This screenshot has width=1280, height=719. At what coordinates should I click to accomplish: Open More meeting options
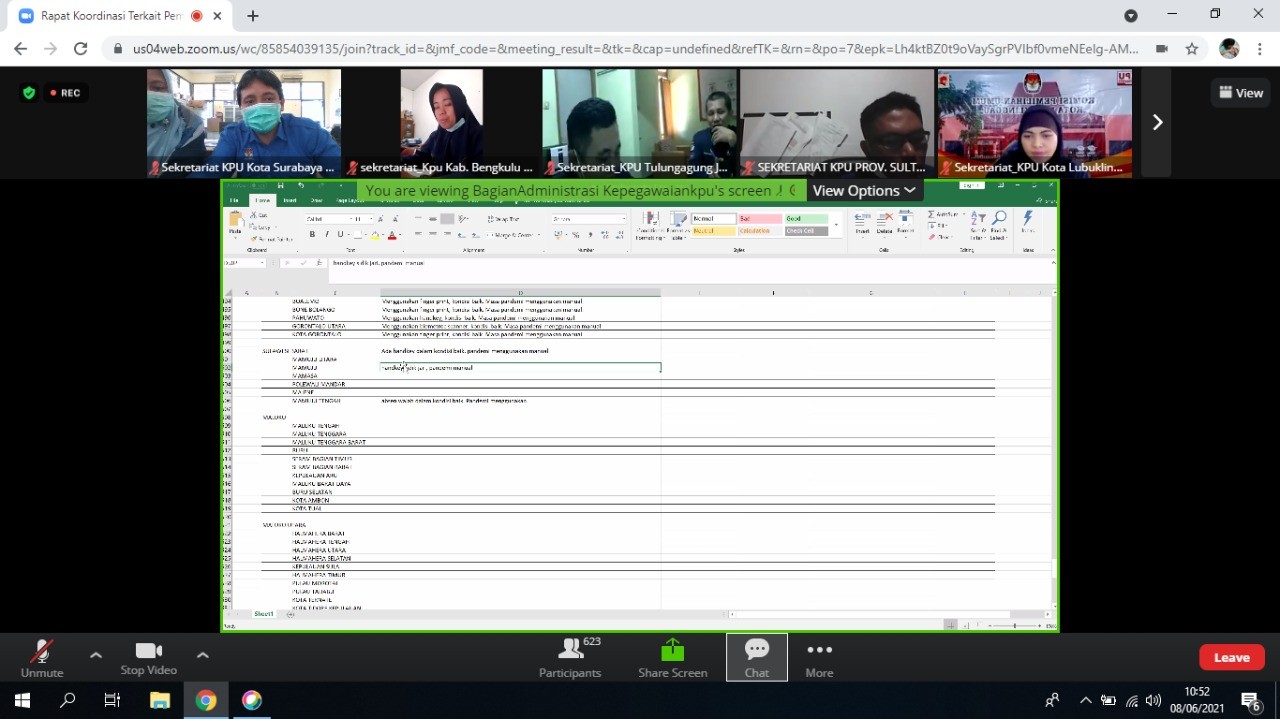click(819, 657)
